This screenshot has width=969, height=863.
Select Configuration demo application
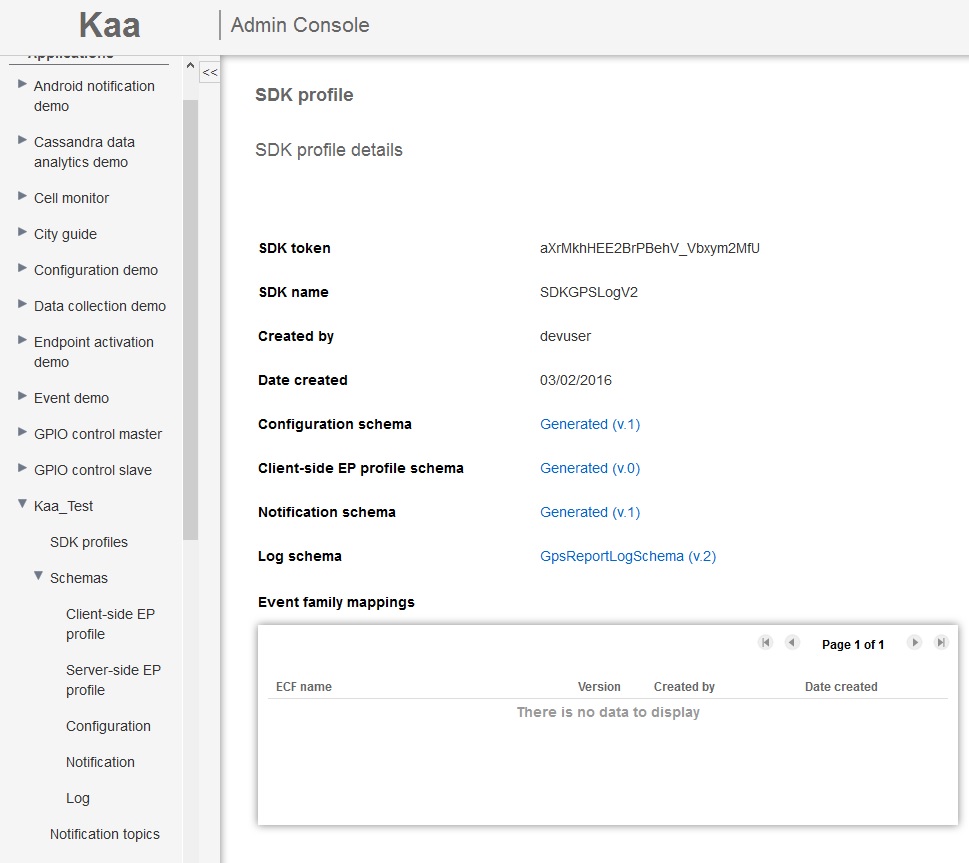click(x=96, y=270)
